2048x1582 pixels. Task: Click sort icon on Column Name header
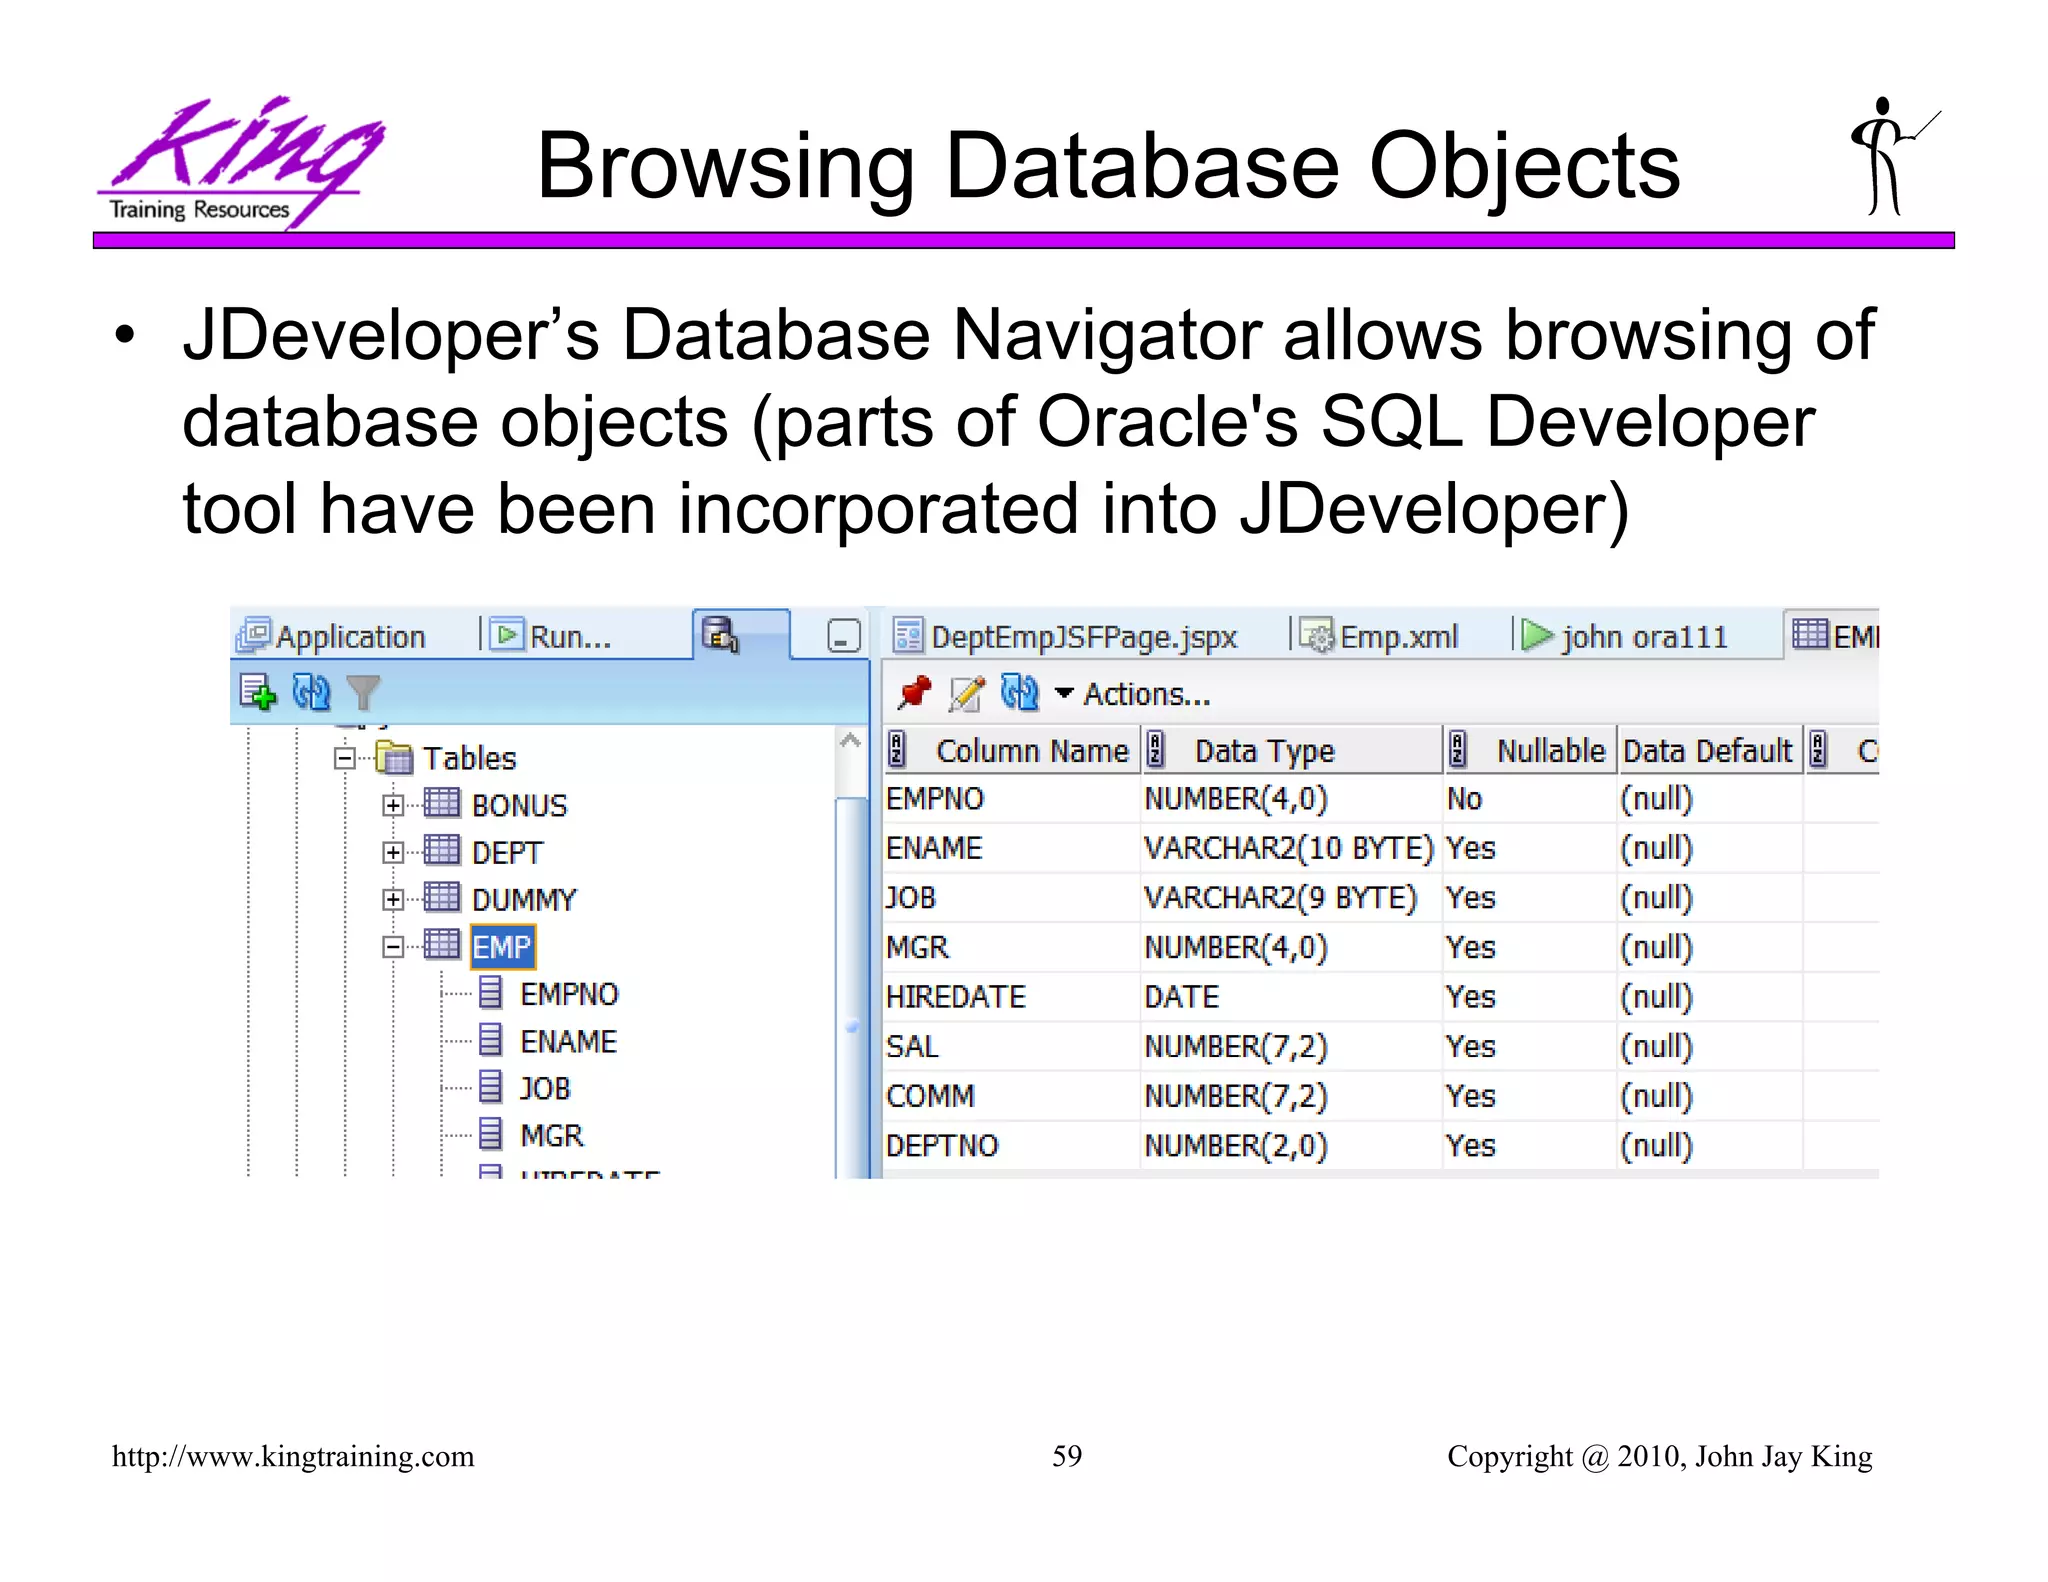point(897,750)
